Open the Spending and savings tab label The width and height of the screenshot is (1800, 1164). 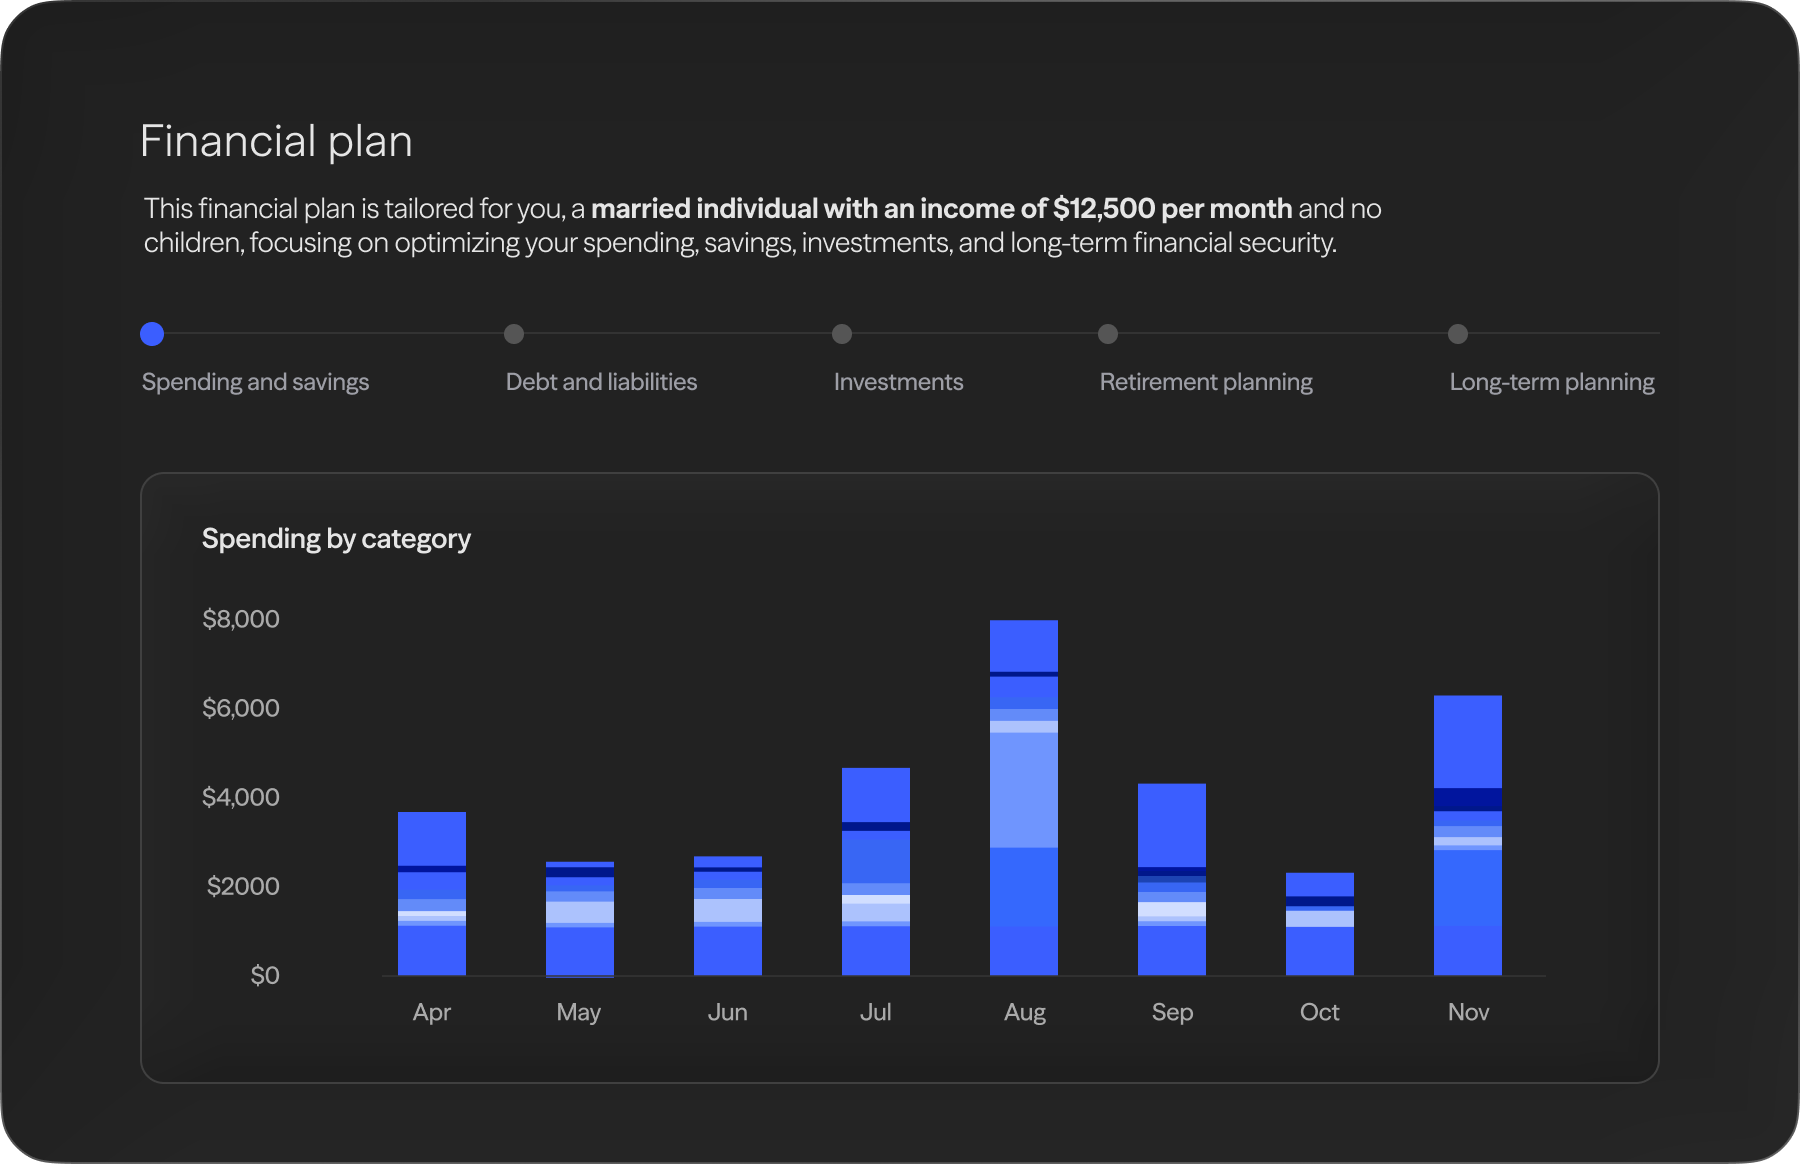click(x=255, y=382)
